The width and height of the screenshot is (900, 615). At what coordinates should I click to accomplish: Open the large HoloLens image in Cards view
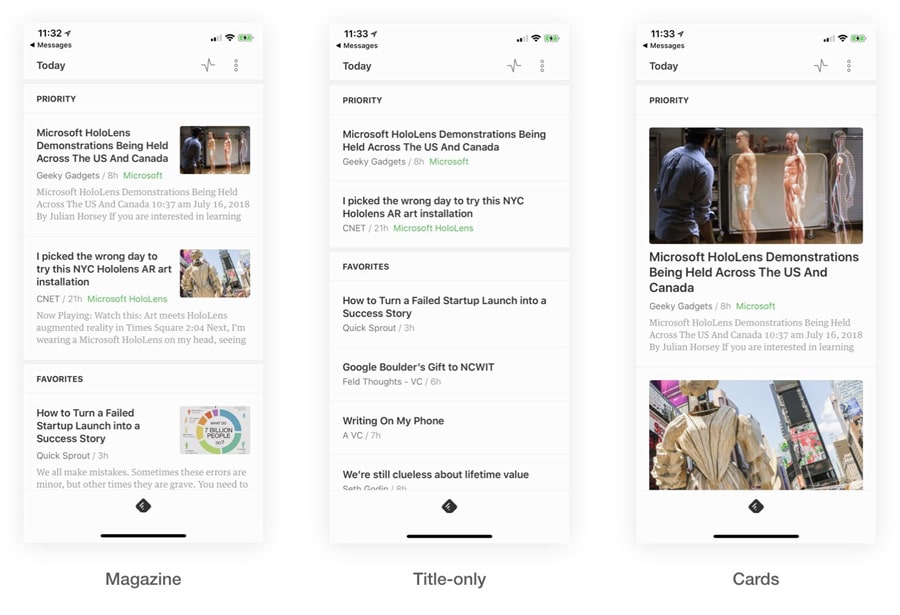755,185
